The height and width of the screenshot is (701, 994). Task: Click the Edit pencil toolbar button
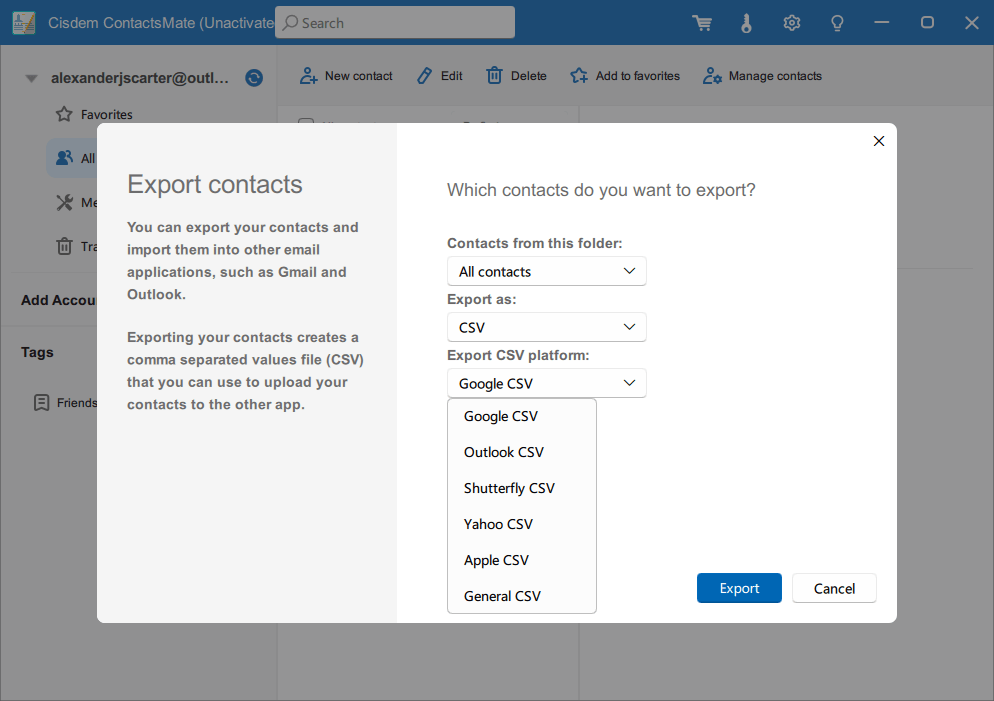(425, 76)
